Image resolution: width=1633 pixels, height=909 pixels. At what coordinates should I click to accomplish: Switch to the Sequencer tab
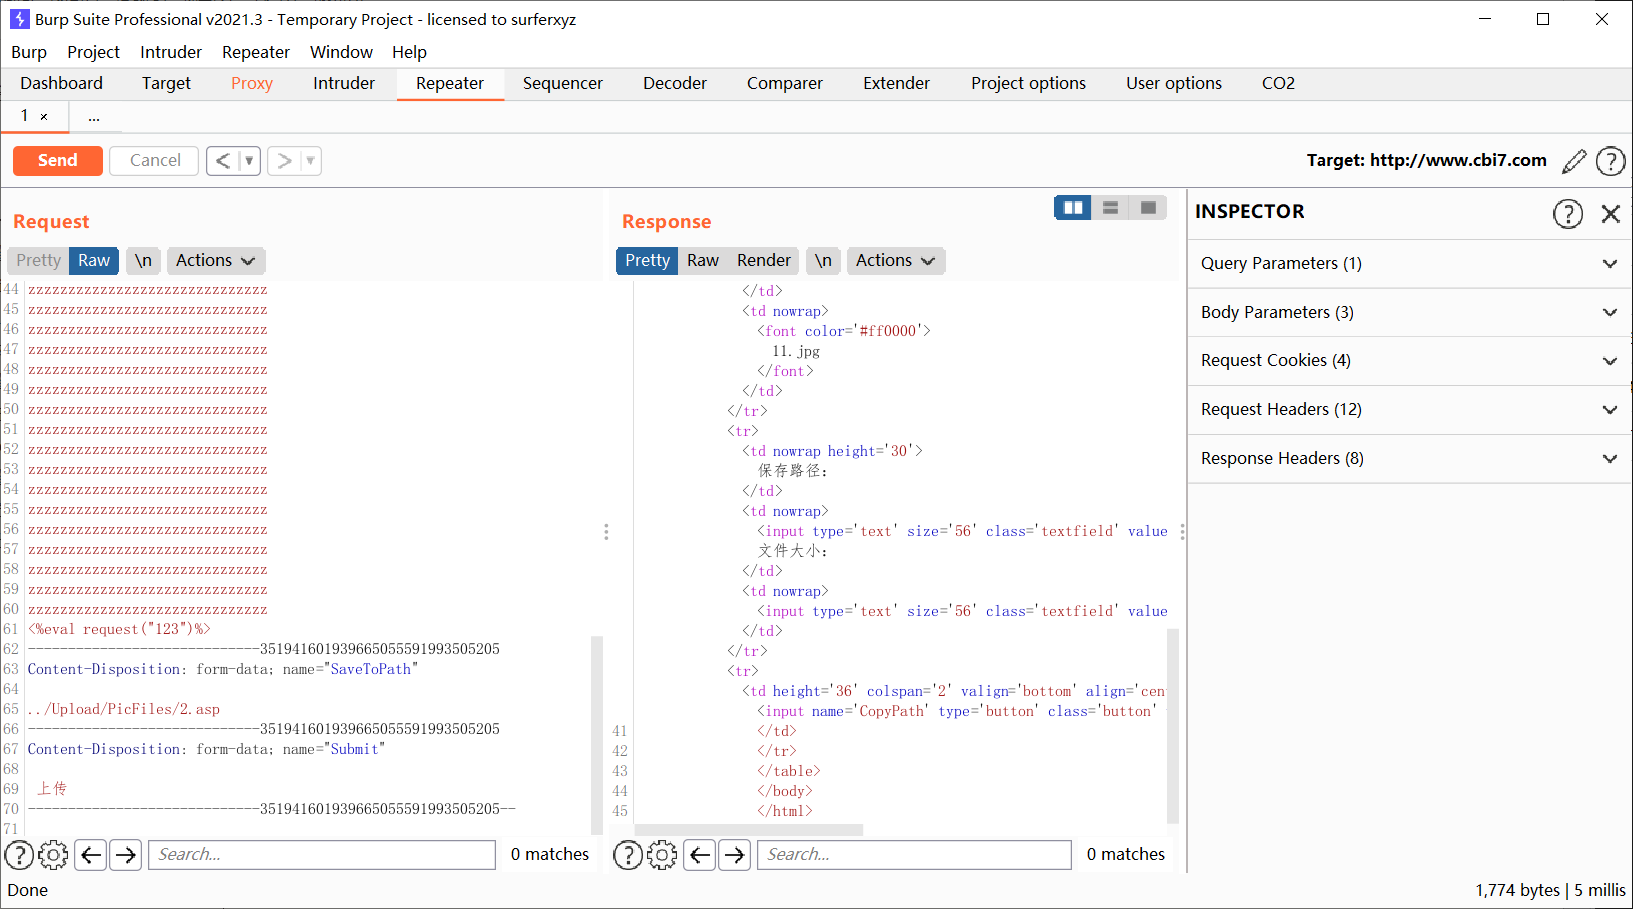(x=563, y=84)
